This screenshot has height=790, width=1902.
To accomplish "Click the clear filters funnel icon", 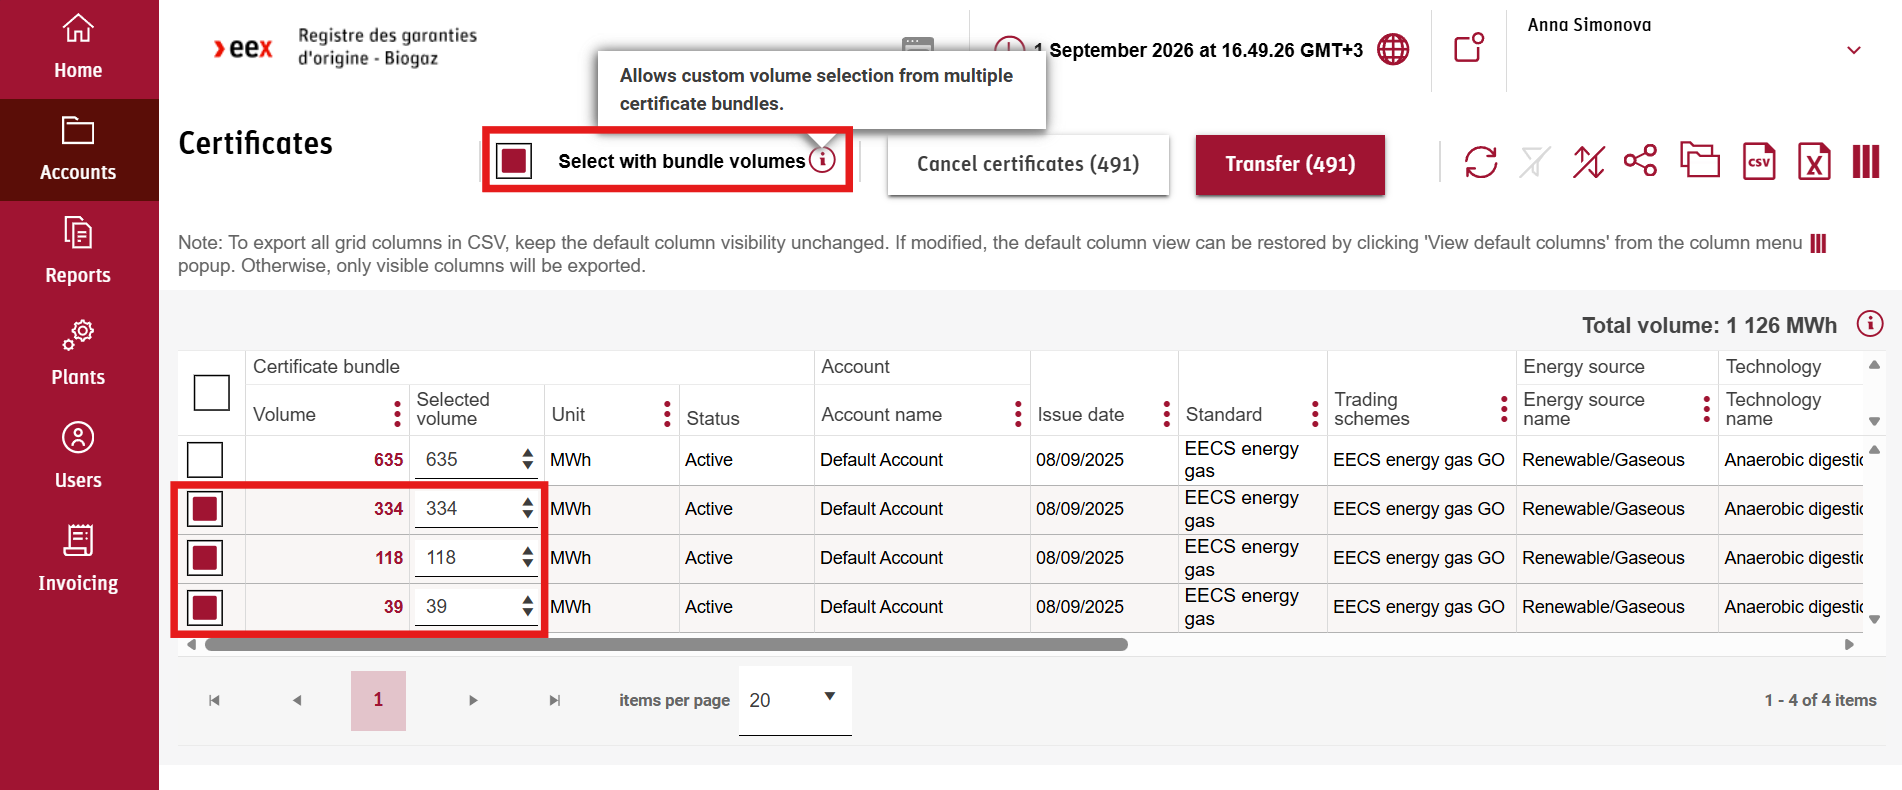I will pyautogui.click(x=1535, y=162).
